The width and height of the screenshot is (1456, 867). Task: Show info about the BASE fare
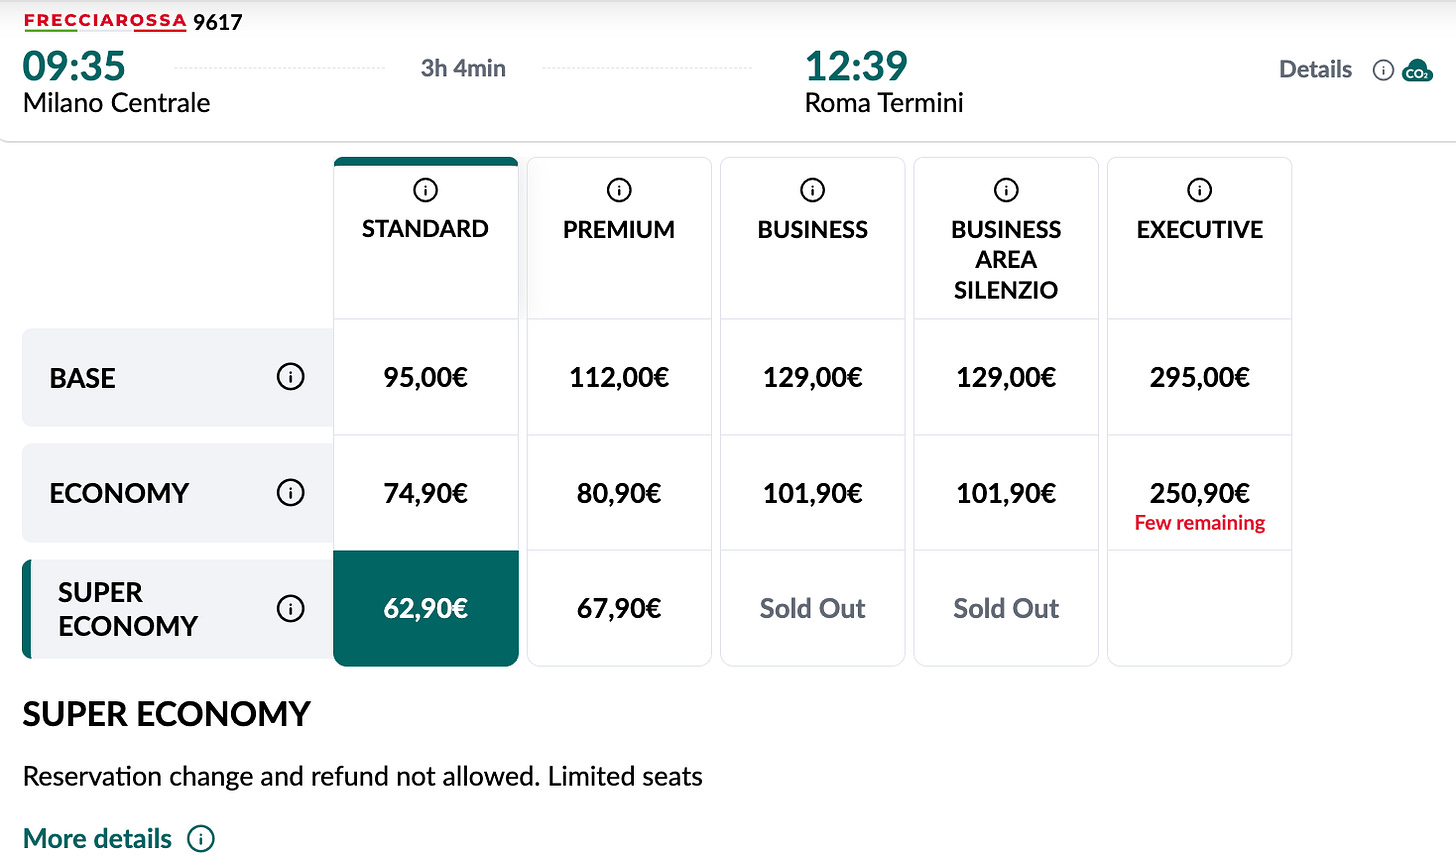(291, 377)
